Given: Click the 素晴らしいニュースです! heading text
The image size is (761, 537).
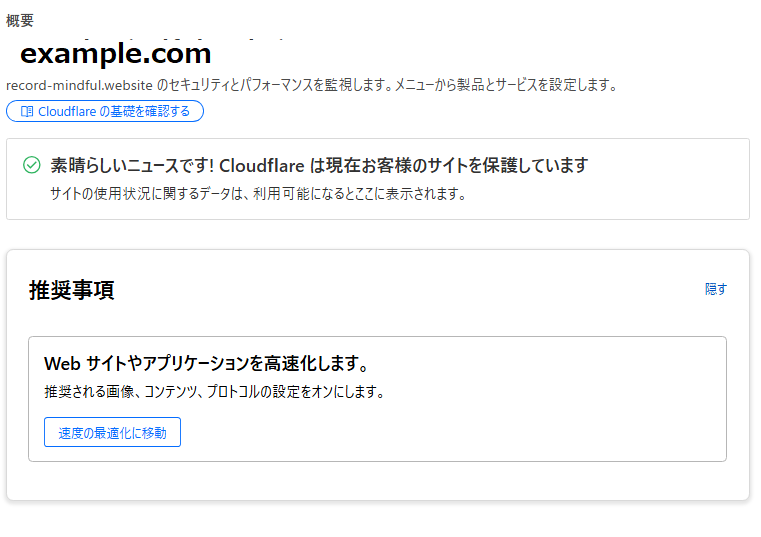Looking at the screenshot, I should pyautogui.click(x=132, y=165).
